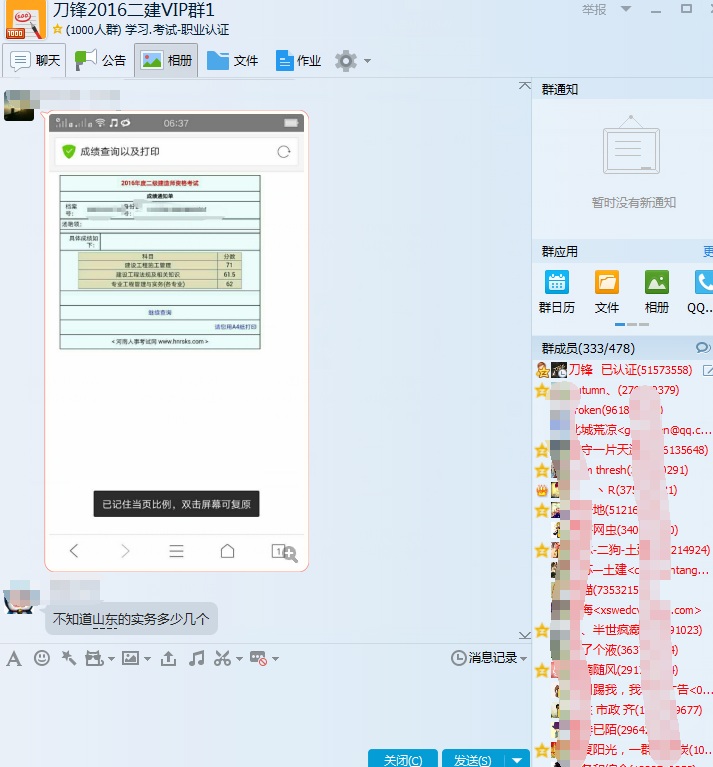Click the edit icon beside 刀锋's entry

(707, 370)
